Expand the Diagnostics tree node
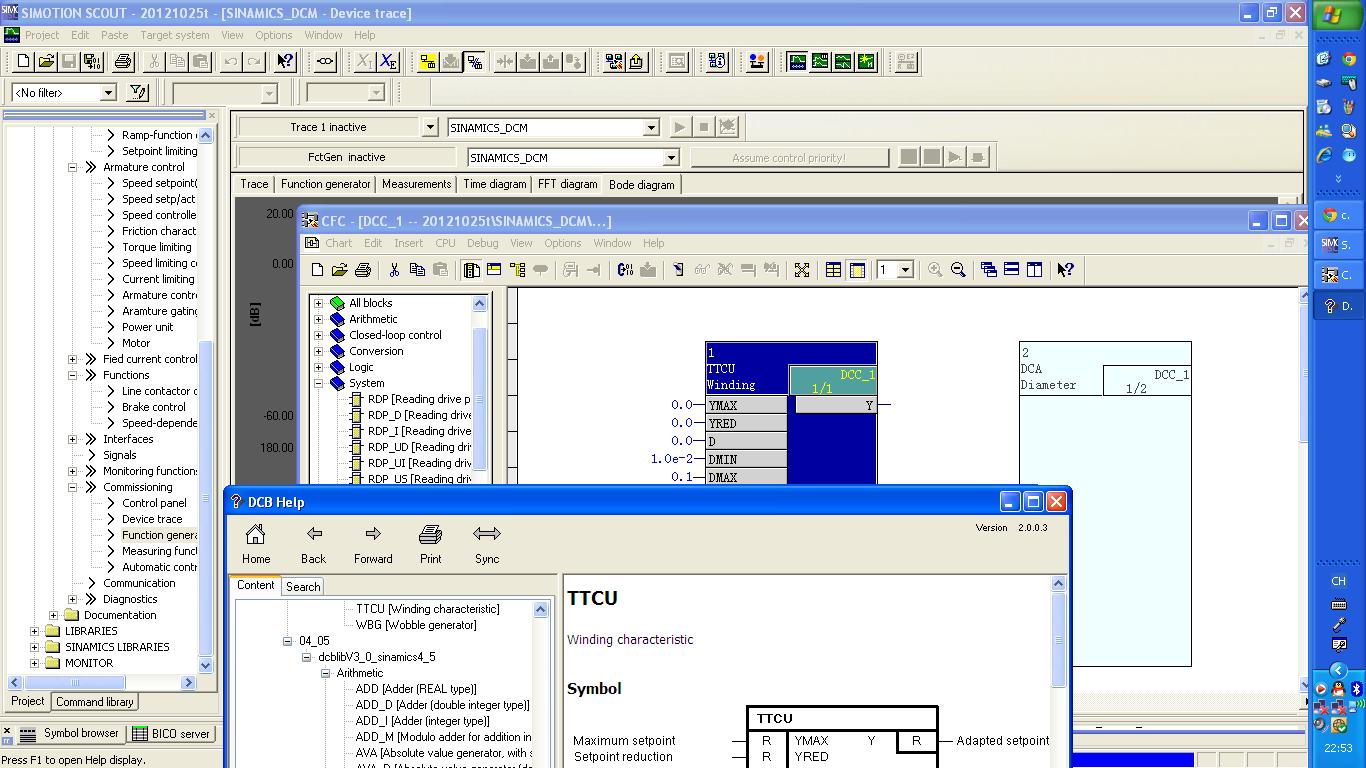The image size is (1366, 768). coord(73,599)
